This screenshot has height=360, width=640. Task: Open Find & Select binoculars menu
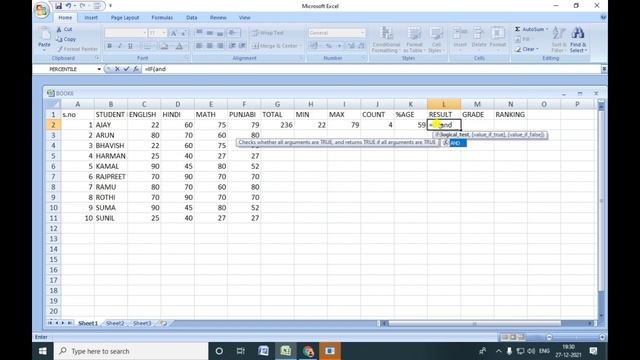(578, 40)
